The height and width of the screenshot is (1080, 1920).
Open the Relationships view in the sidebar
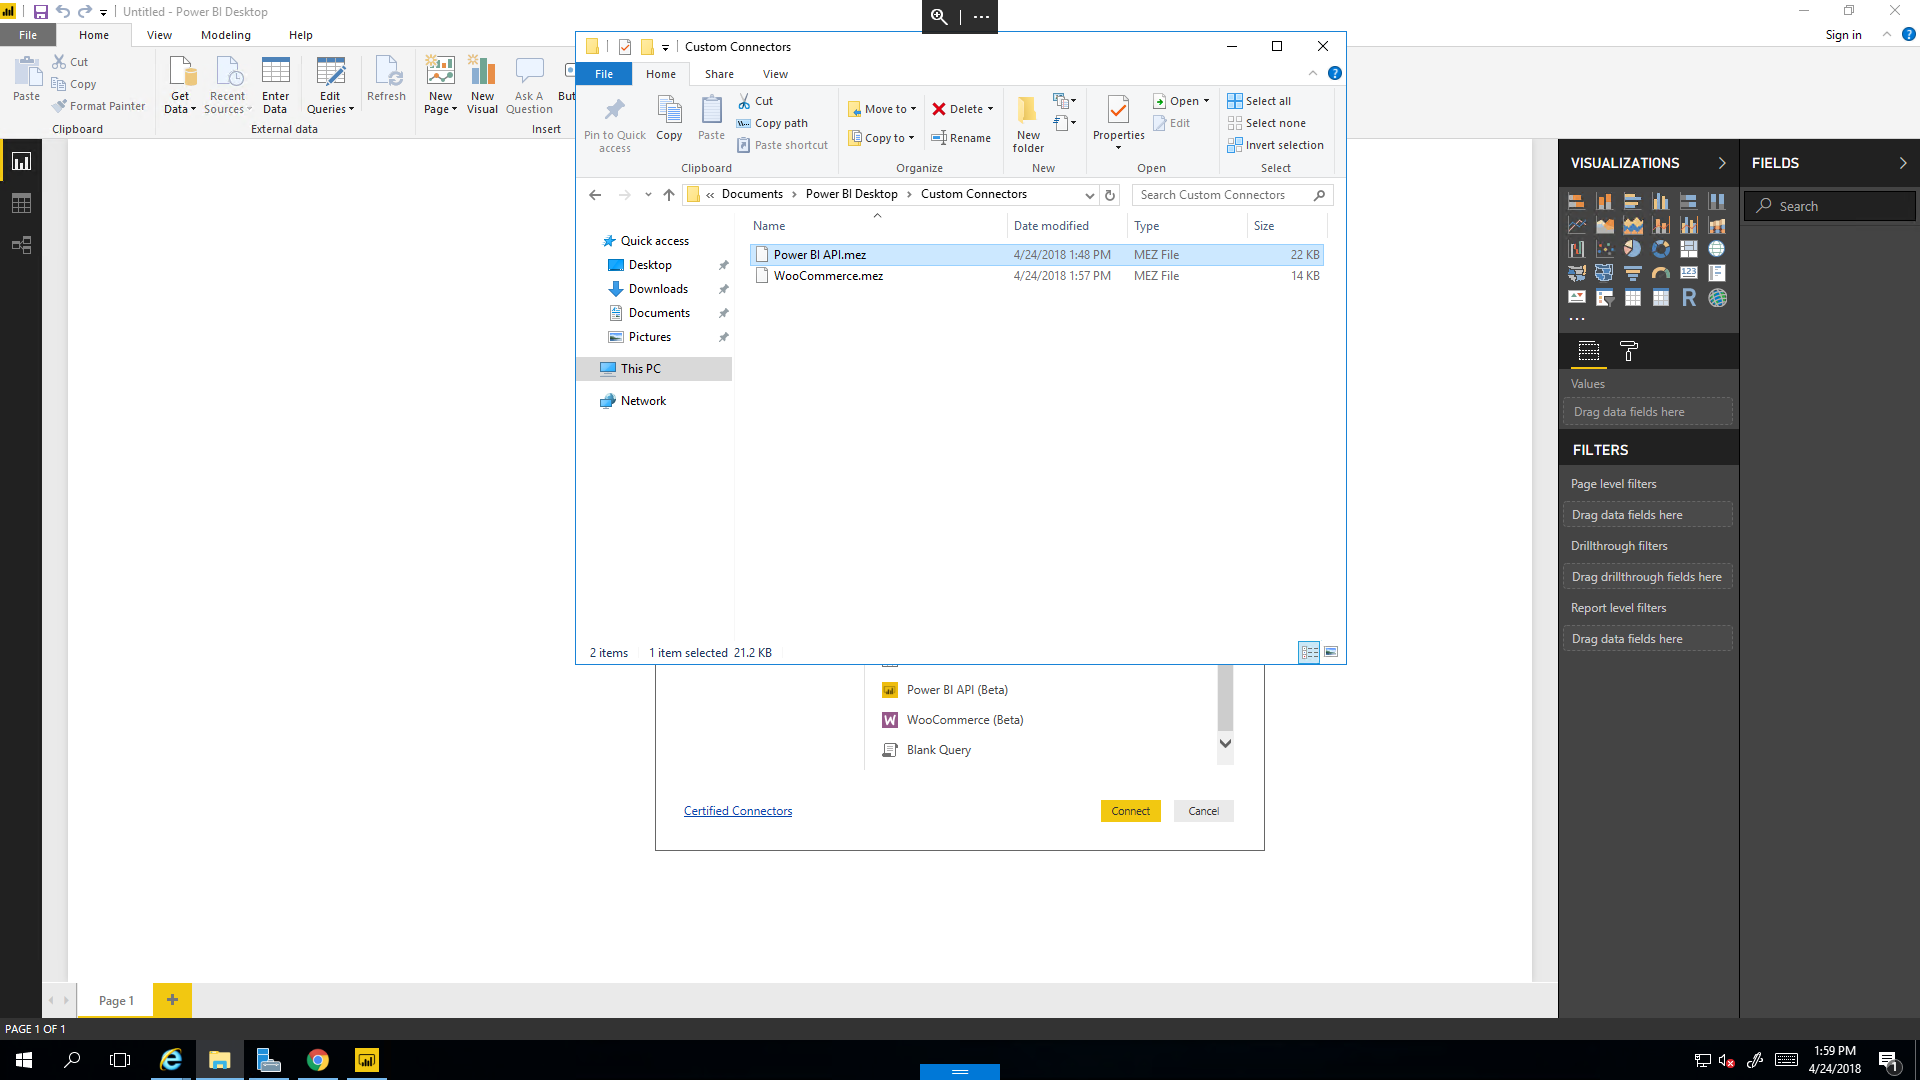tap(21, 245)
